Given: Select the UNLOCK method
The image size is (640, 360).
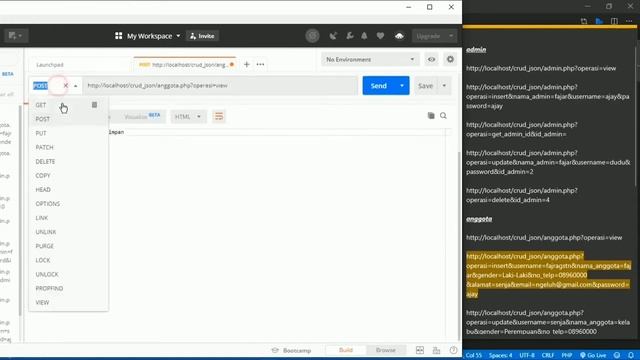Looking at the screenshot, I should tap(47, 274).
